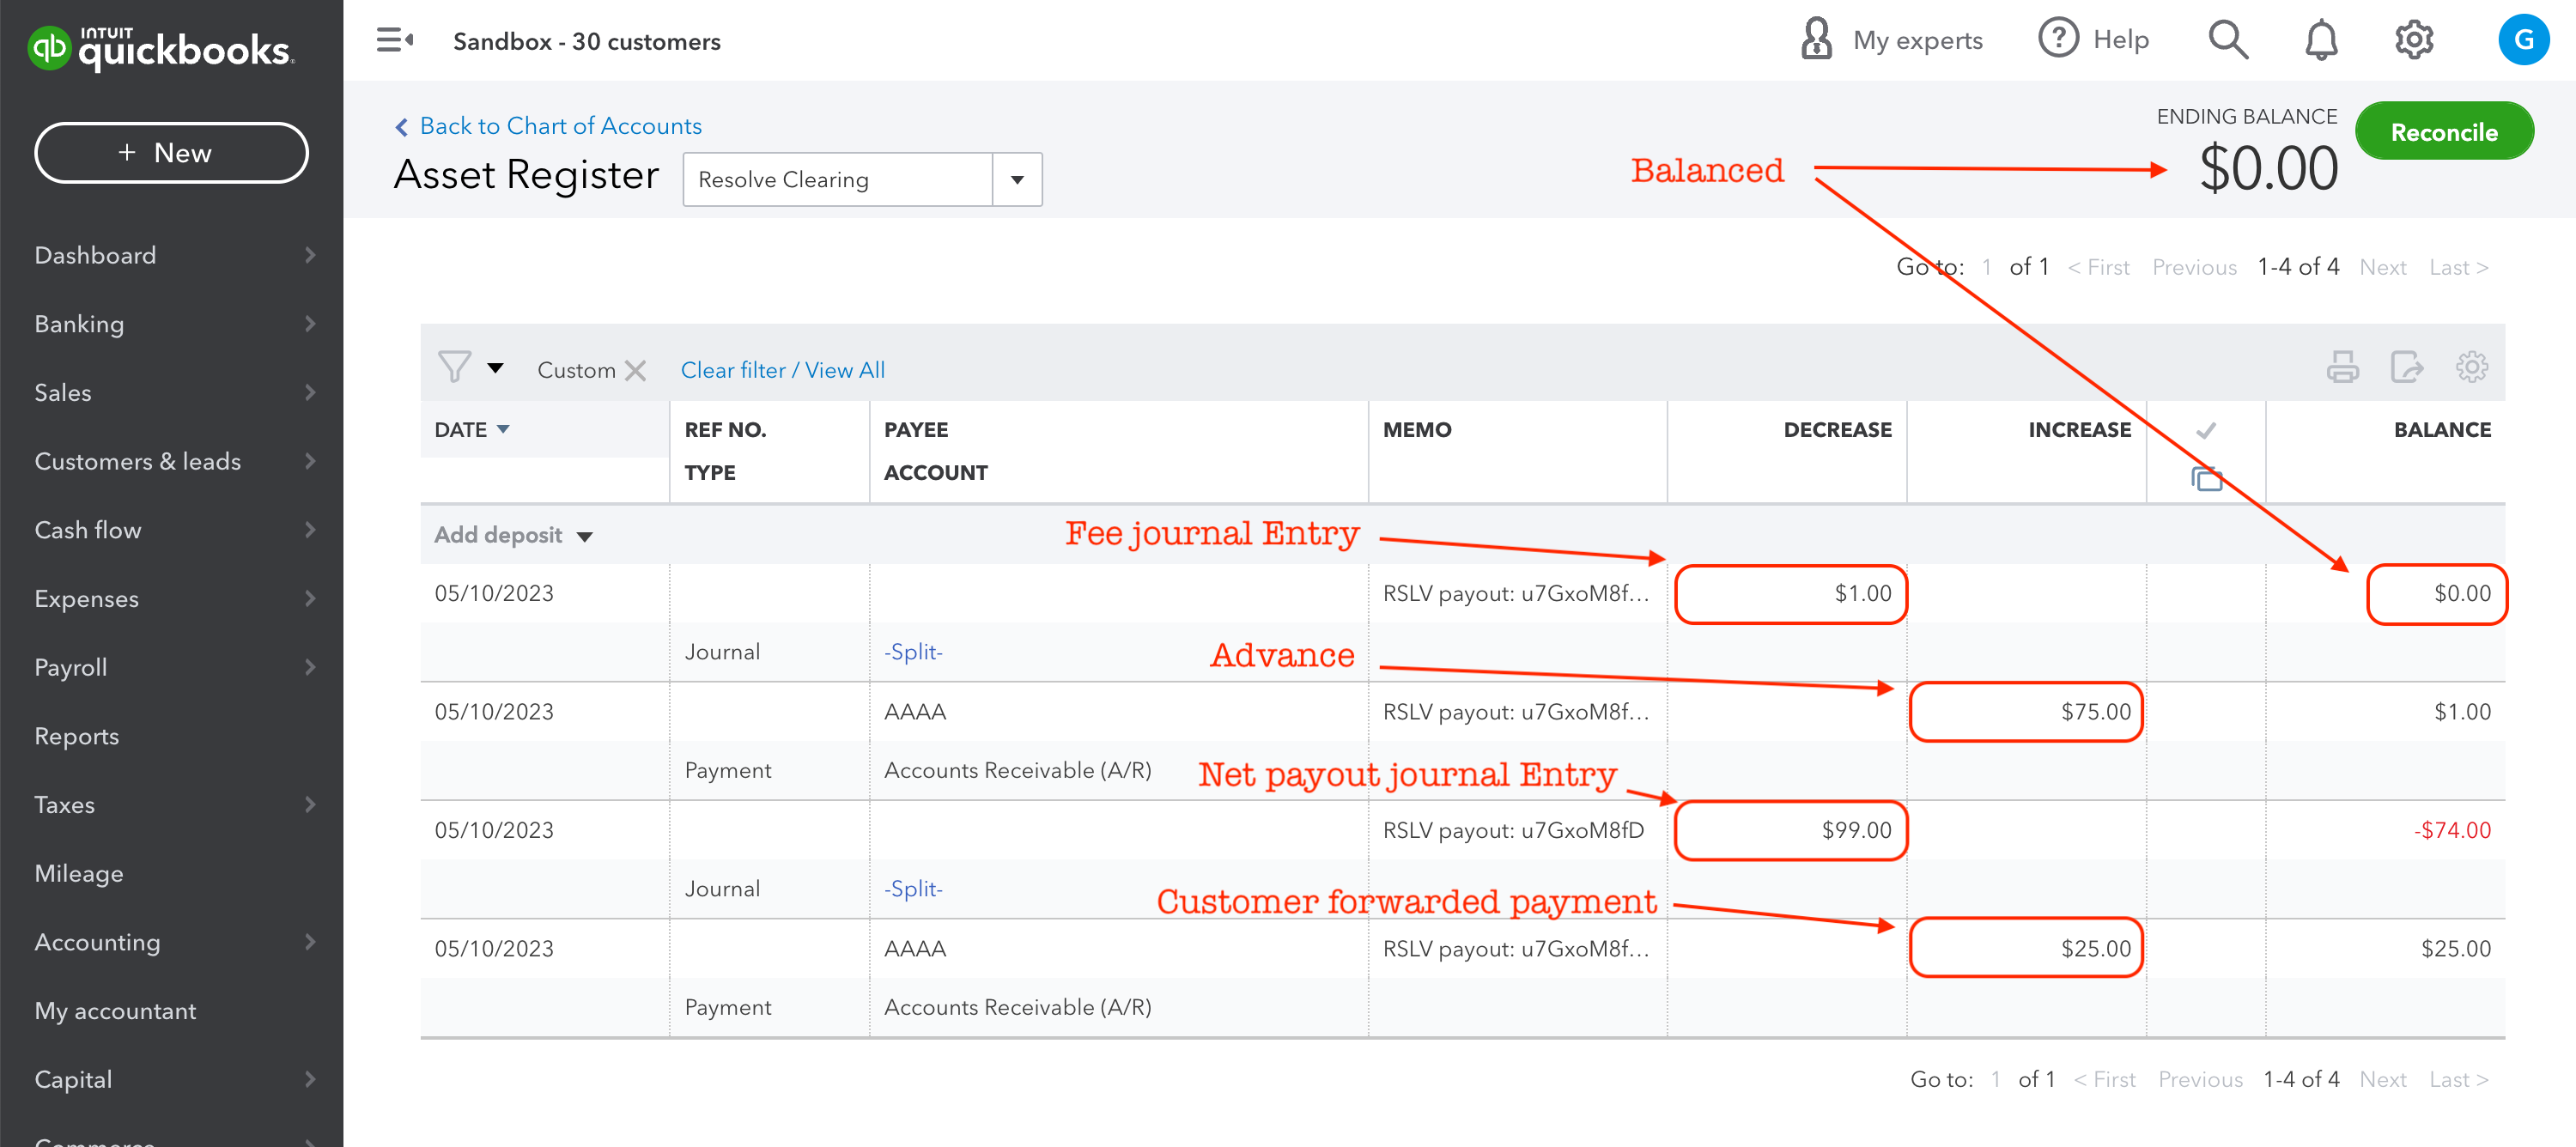Open the search magnifier icon
The height and width of the screenshot is (1147, 2576).
pos(2227,40)
